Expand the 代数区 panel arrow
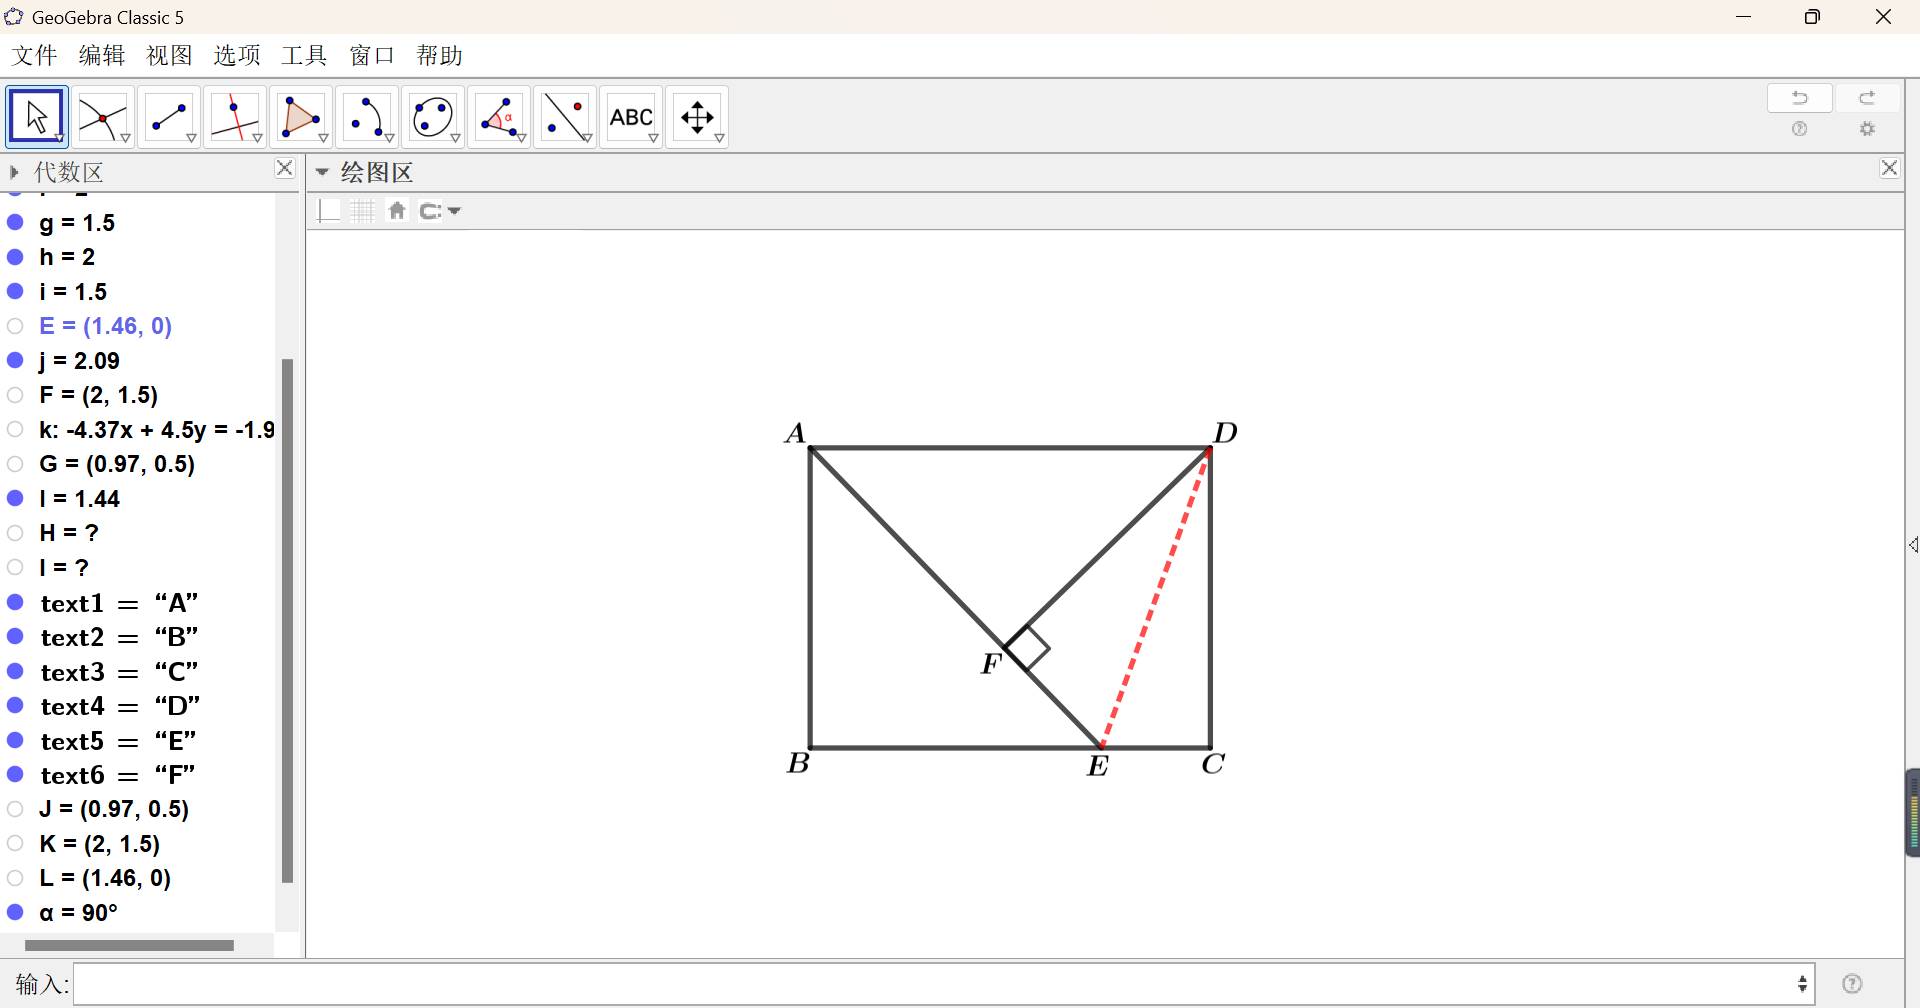Viewport: 1920px width, 1008px height. (x=14, y=172)
